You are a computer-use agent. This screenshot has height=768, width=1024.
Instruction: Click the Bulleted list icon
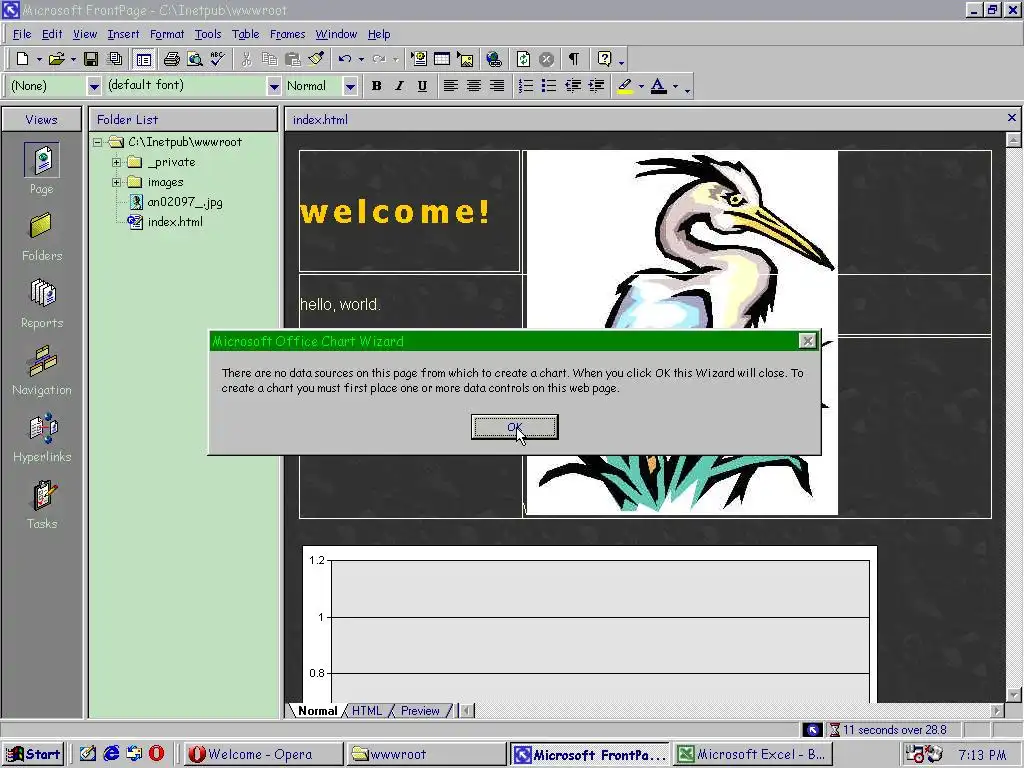pos(549,86)
